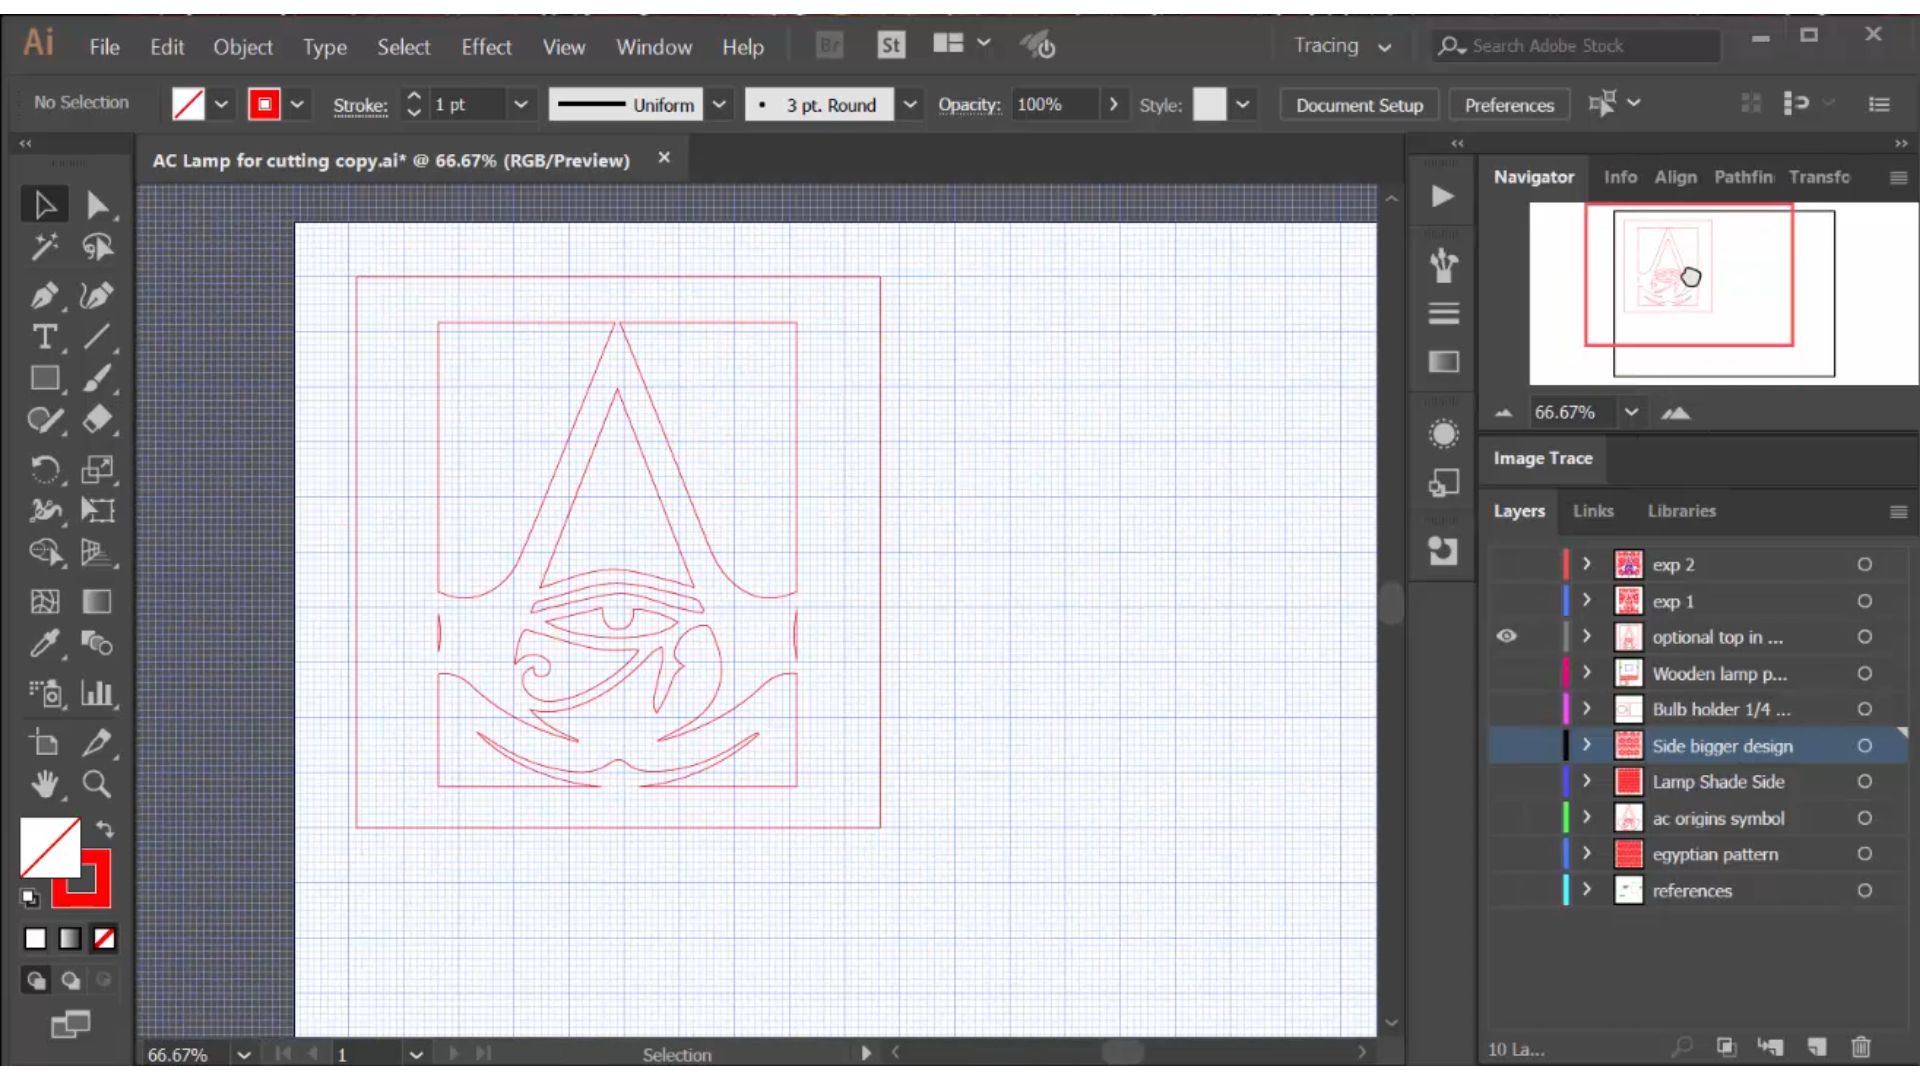This screenshot has height=1080, width=1920.
Task: Open the stroke weight dropdown
Action: [520, 104]
